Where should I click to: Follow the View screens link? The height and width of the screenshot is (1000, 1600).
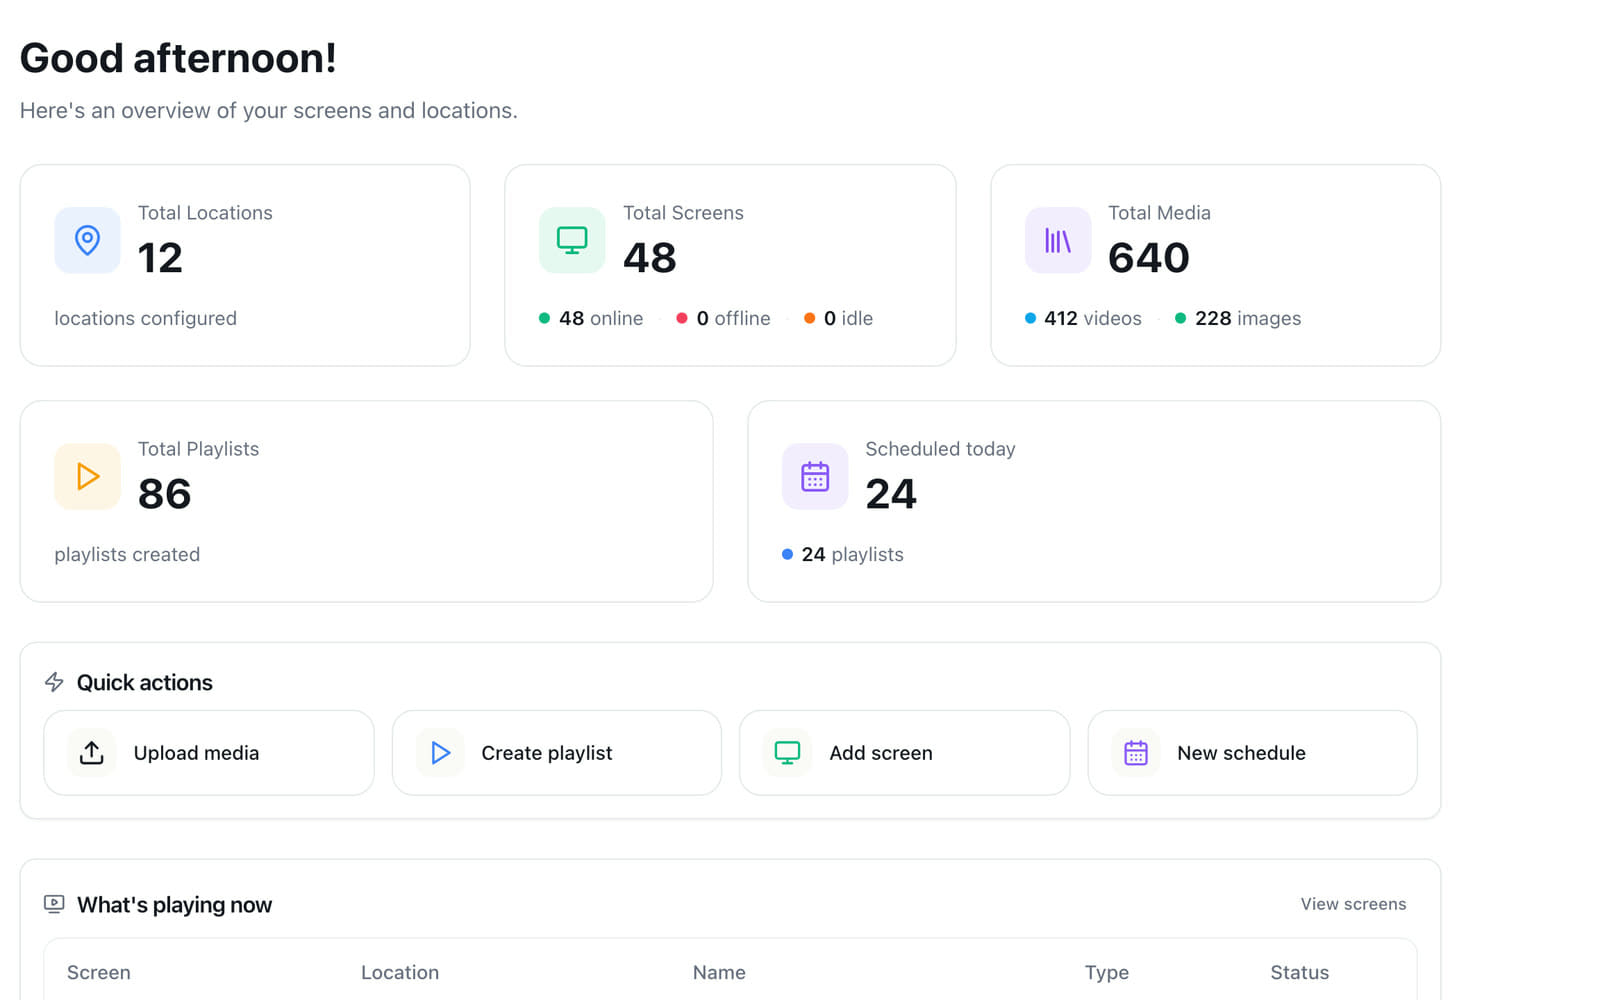1353,904
